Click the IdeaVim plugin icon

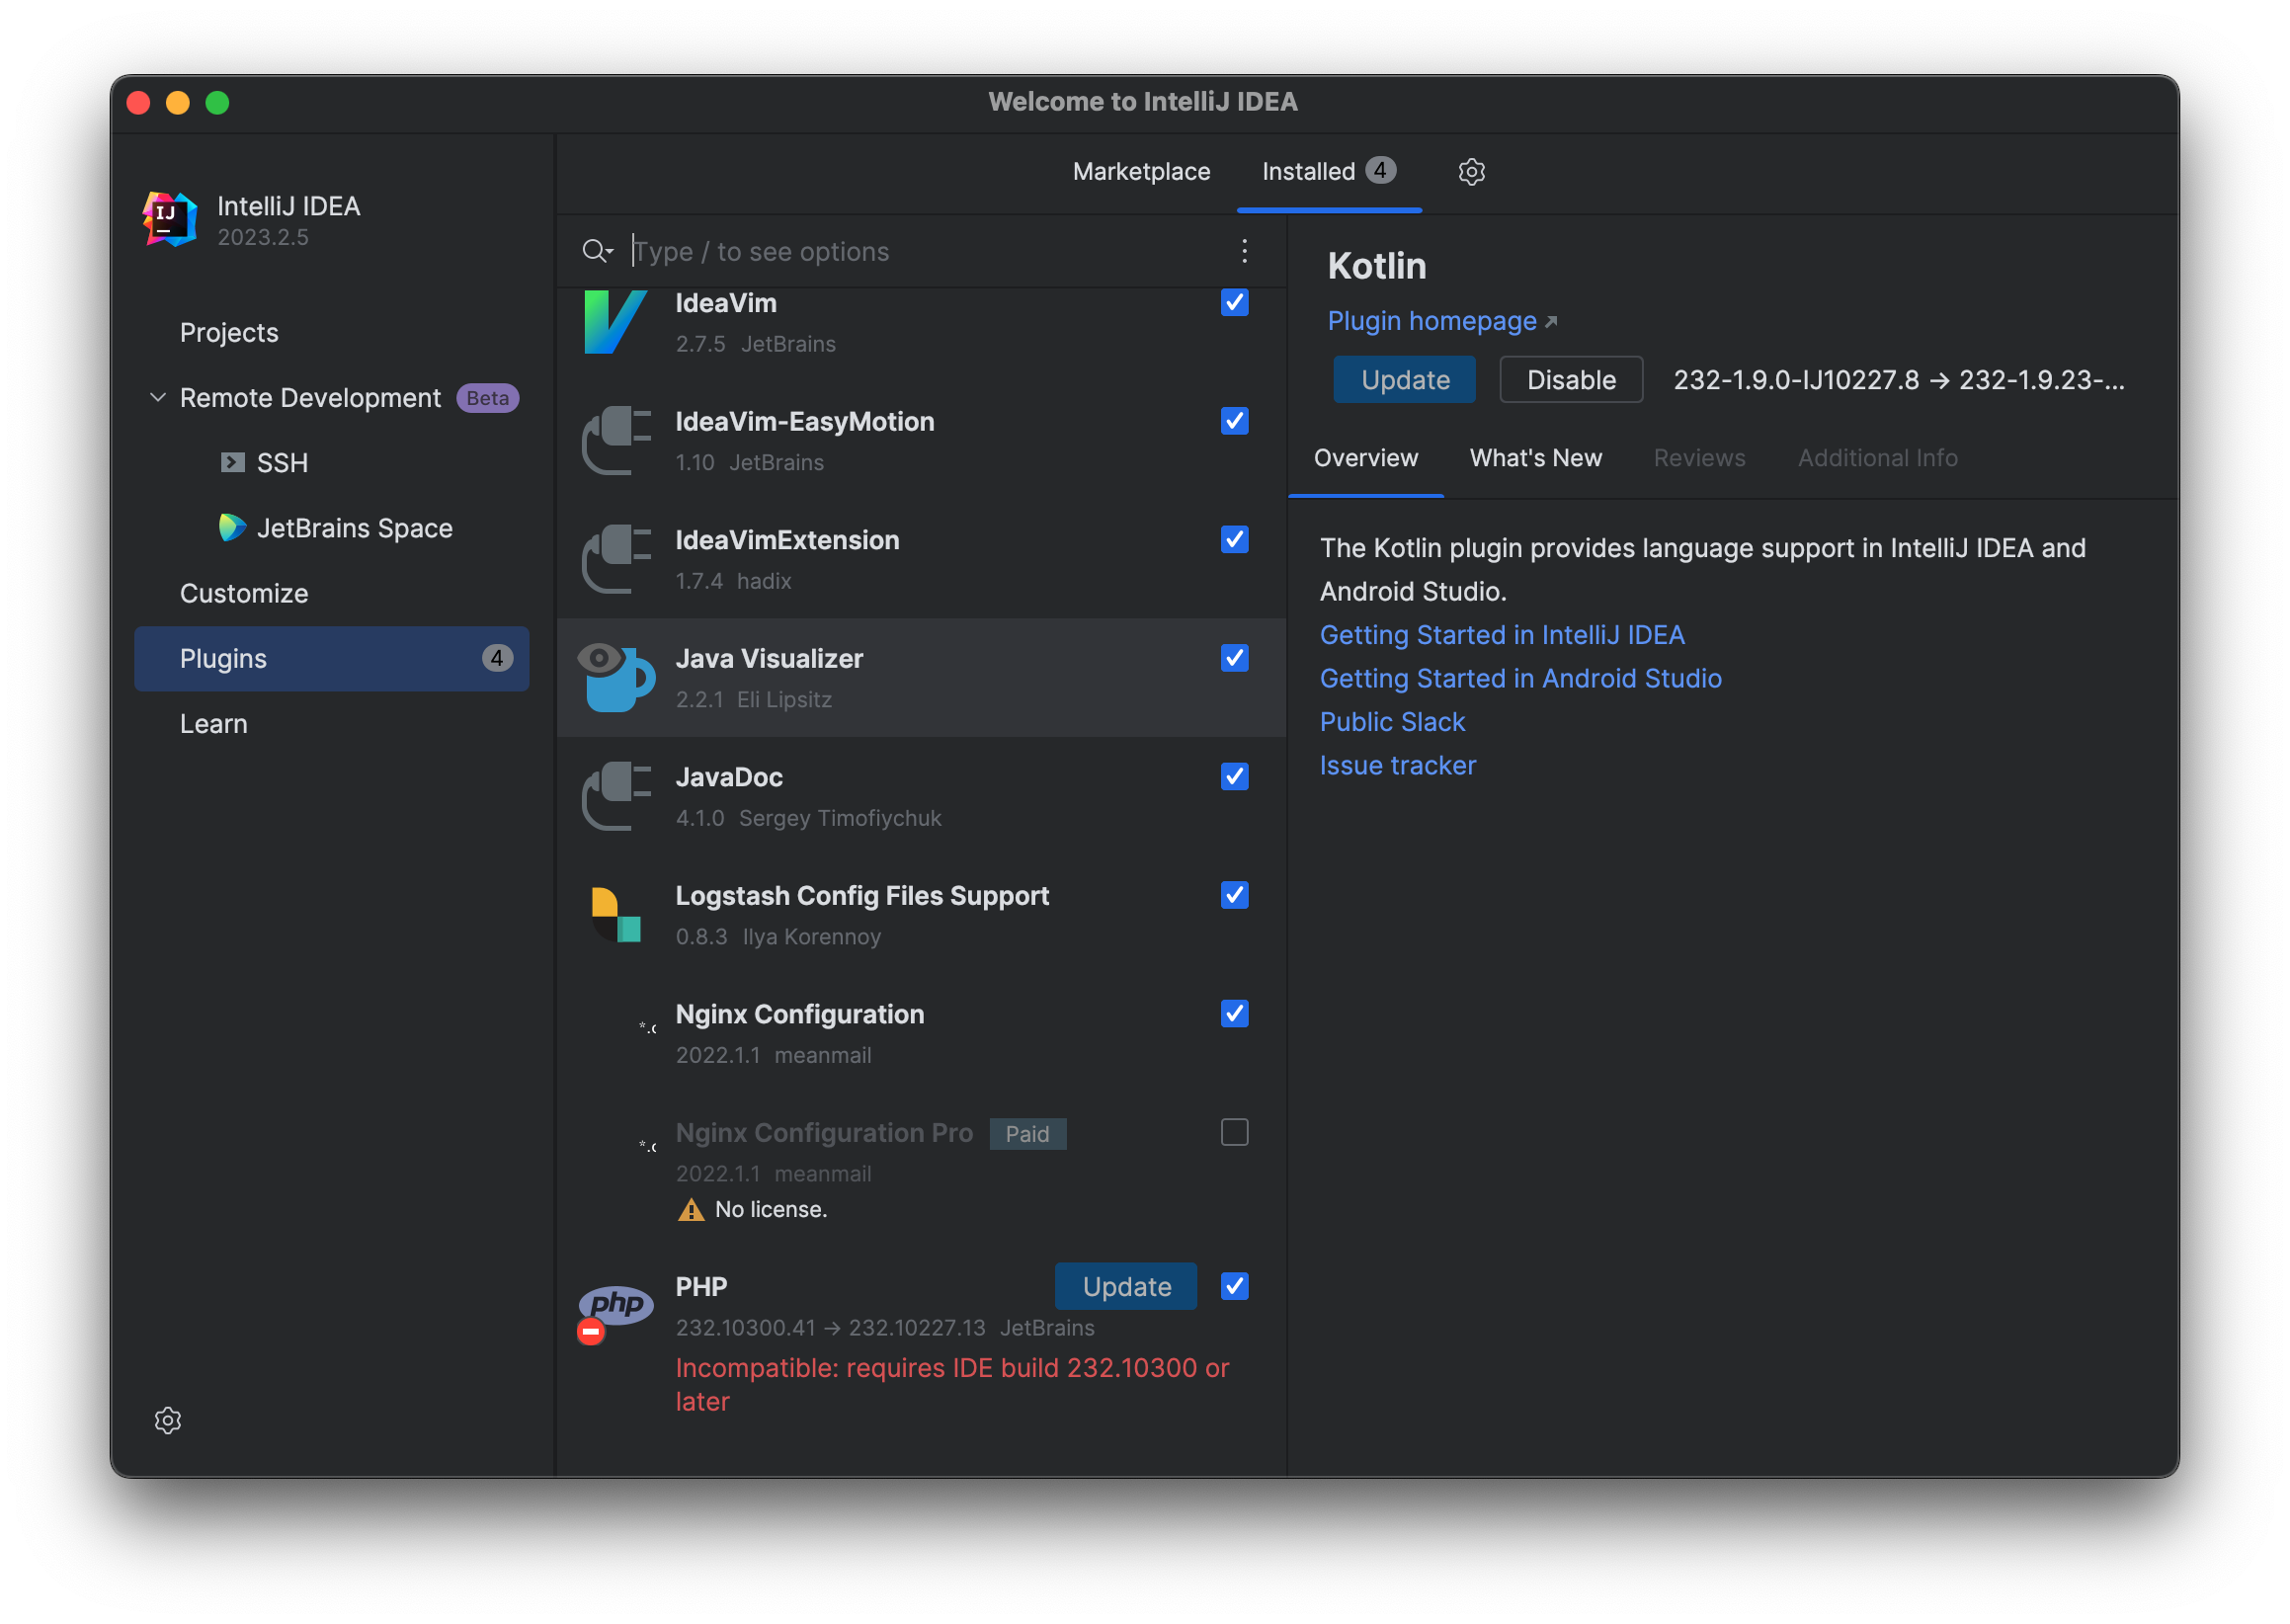point(616,322)
